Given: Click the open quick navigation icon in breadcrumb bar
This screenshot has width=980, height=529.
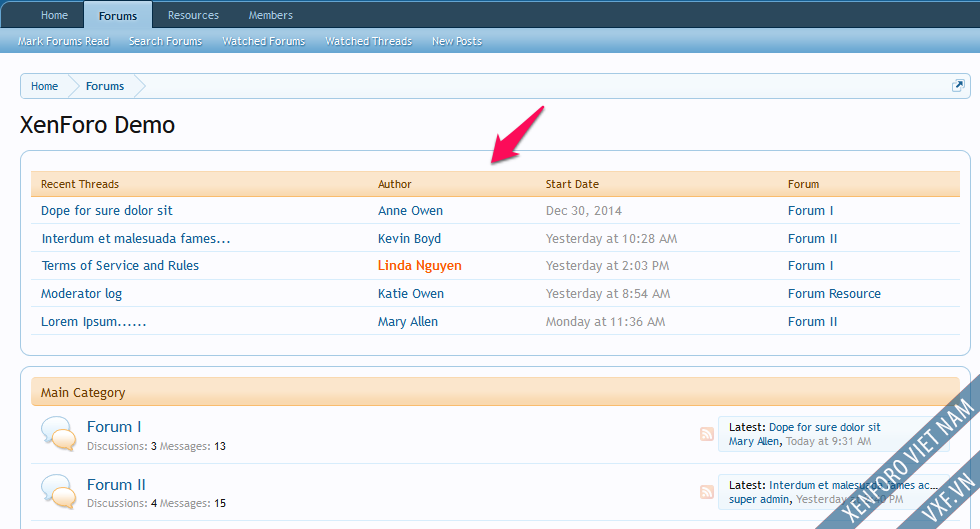Looking at the screenshot, I should coord(958,86).
